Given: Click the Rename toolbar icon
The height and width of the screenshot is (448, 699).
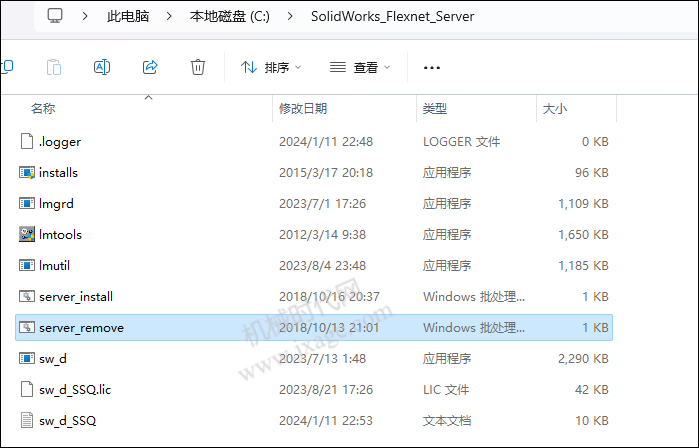Looking at the screenshot, I should coord(102,67).
